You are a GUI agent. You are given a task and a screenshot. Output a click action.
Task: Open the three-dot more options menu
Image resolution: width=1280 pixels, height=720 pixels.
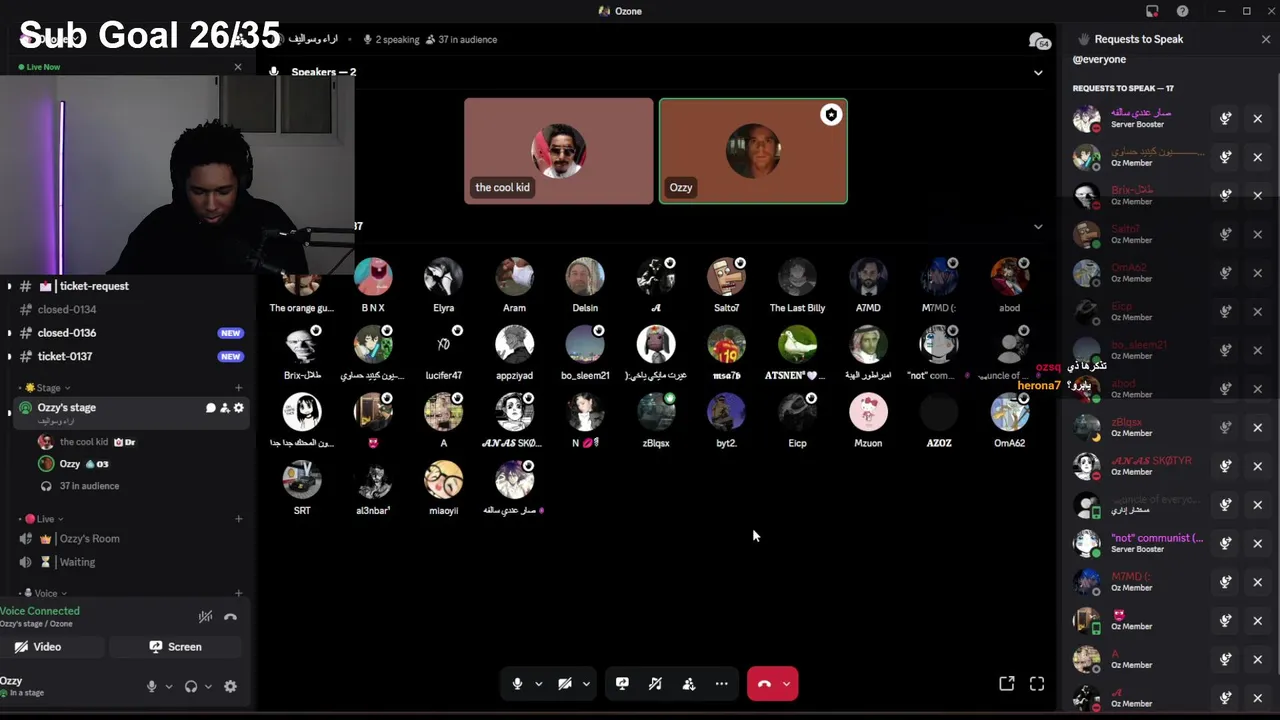721,684
